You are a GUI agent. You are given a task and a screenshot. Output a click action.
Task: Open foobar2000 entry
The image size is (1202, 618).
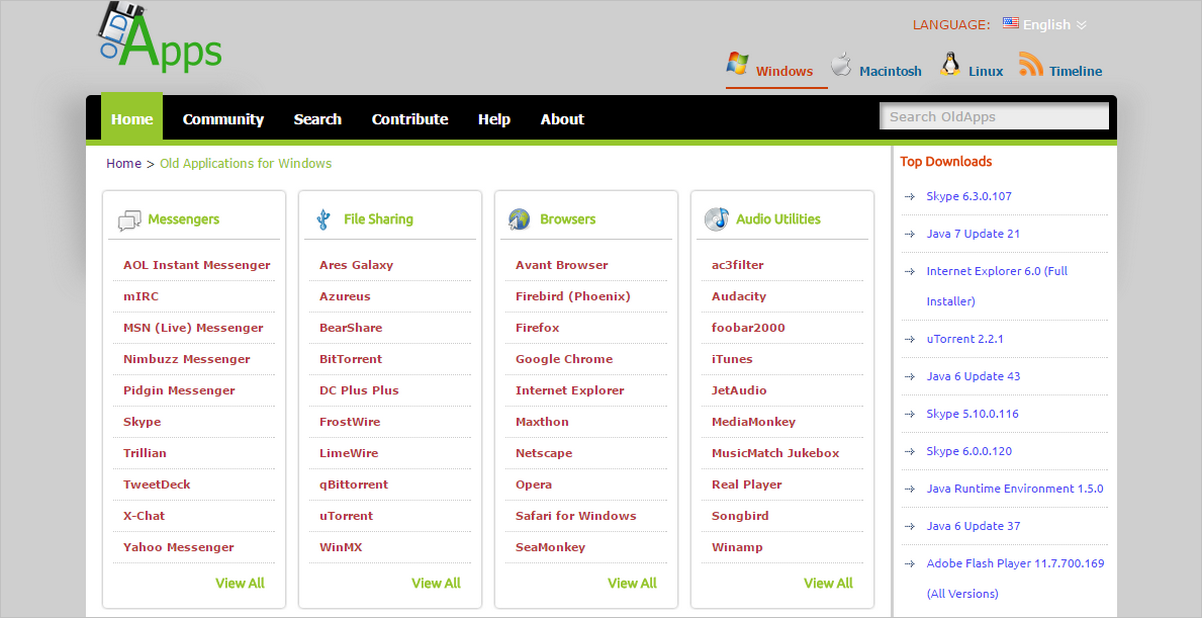click(748, 328)
